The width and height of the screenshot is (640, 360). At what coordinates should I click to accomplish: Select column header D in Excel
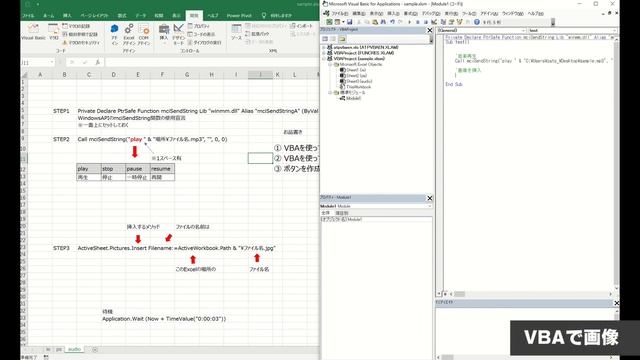(x=113, y=75)
